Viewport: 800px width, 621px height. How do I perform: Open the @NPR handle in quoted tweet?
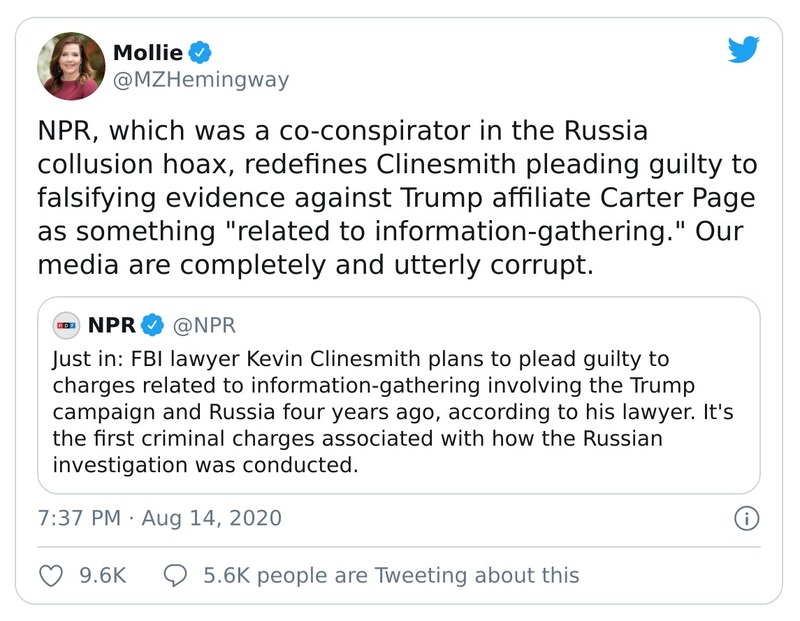[x=205, y=325]
